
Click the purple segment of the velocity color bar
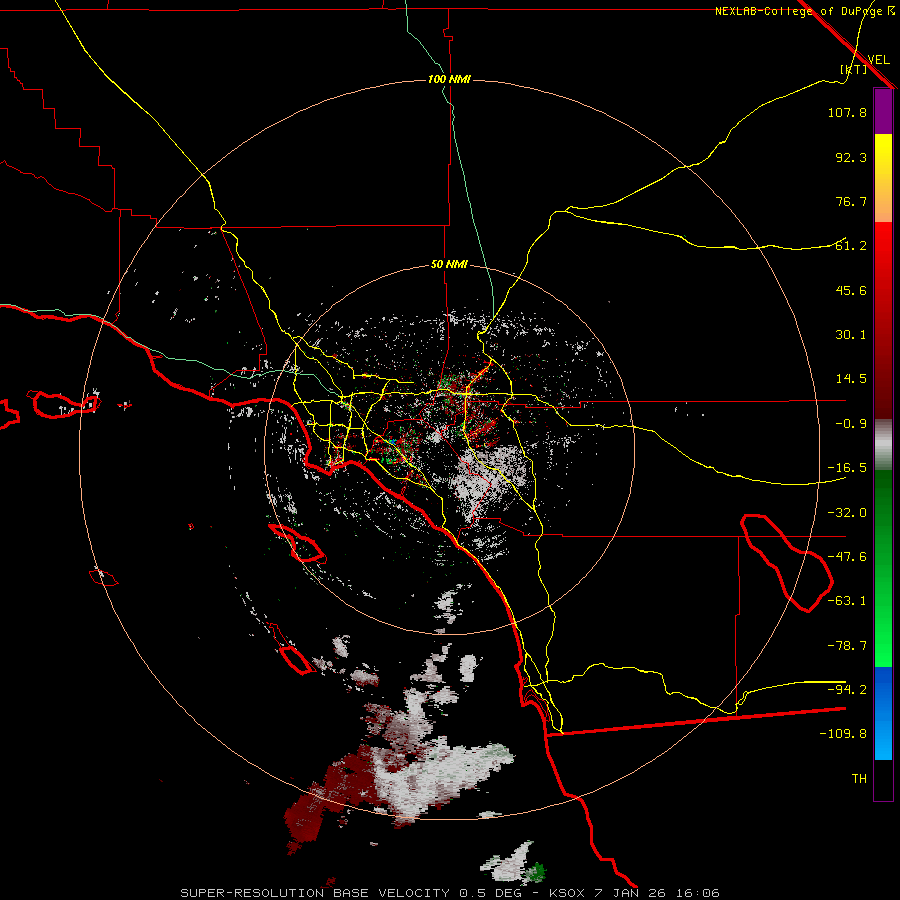point(883,111)
